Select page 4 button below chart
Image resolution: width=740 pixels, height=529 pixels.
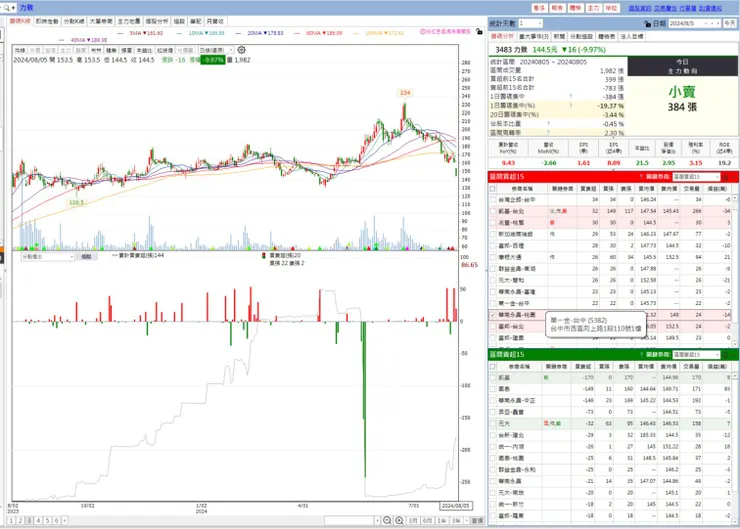(38, 520)
